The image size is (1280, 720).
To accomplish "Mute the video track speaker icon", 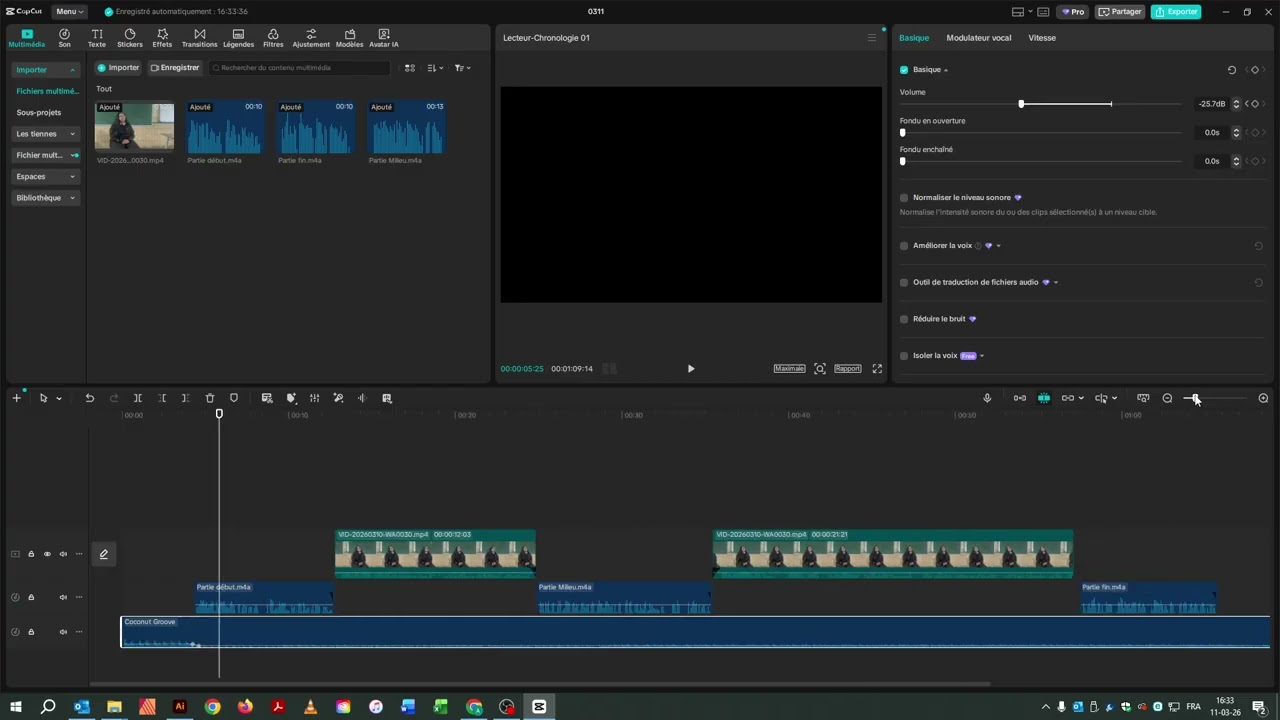I will tap(63, 554).
